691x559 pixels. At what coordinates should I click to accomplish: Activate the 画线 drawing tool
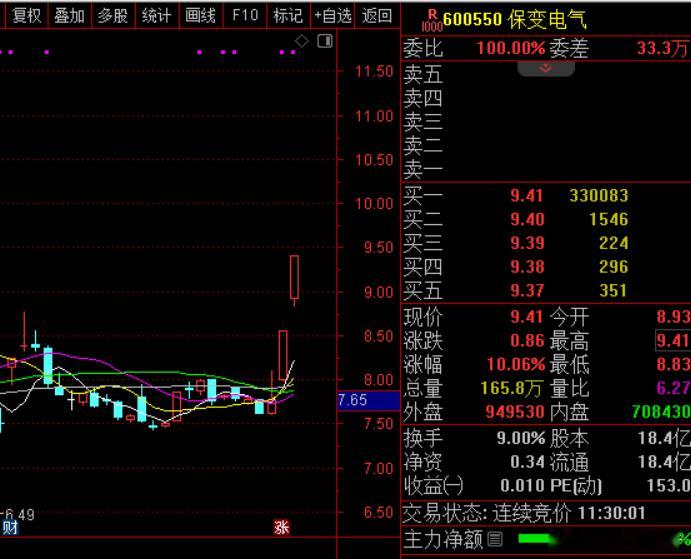(x=201, y=16)
